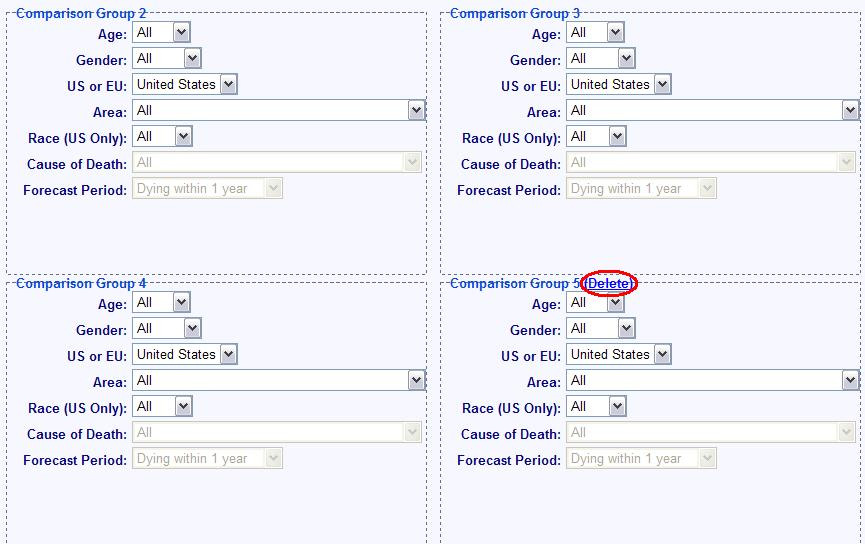Open Gender dropdown in Comparison Group 2

[166, 59]
